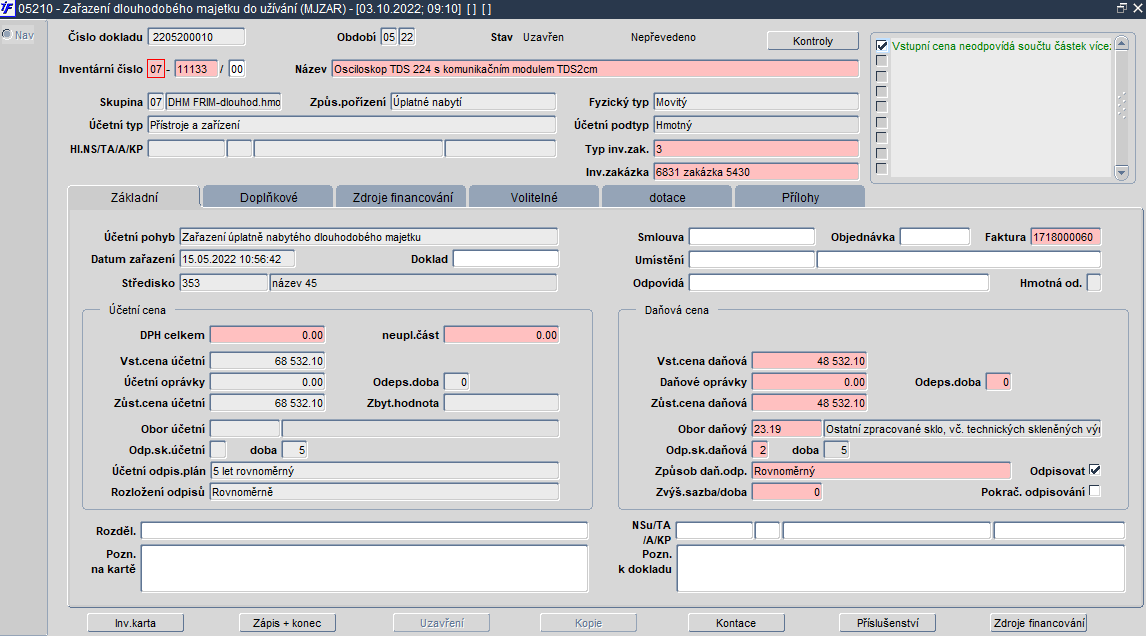Toggle Odpisovat checkbox
The height and width of the screenshot is (636, 1146).
click(x=1094, y=470)
